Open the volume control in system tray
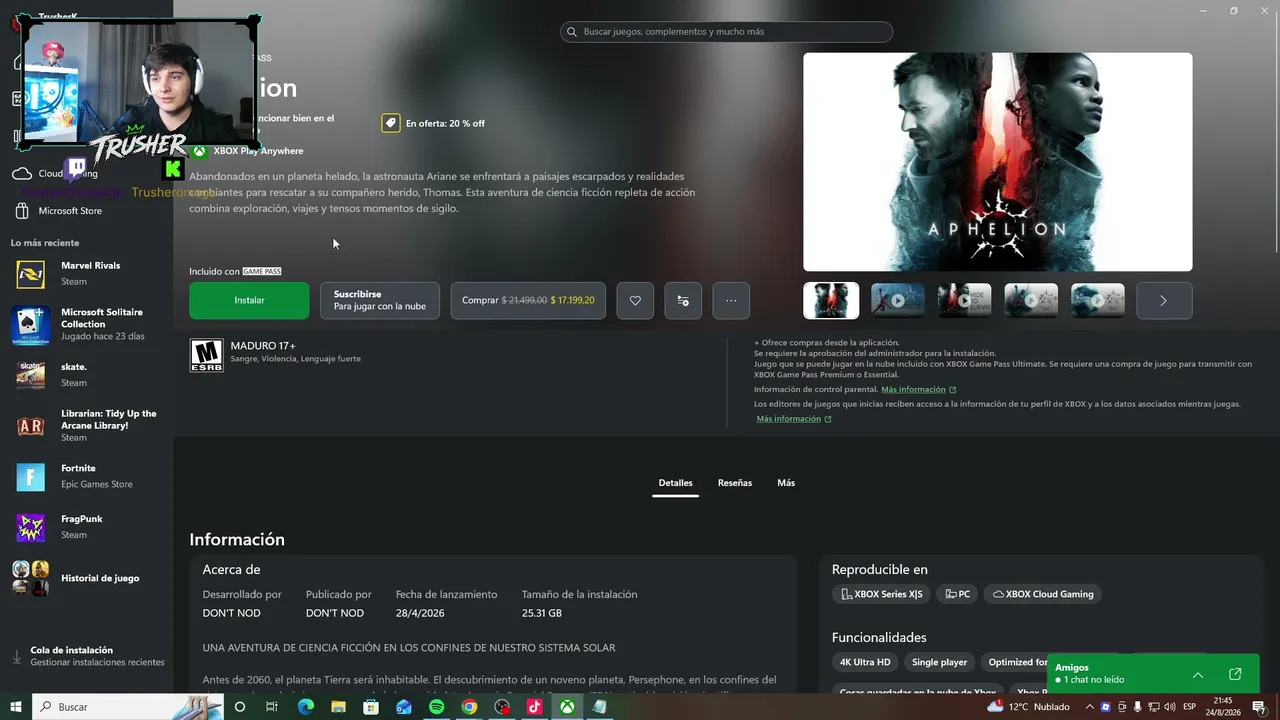The image size is (1280, 720). 1169,707
